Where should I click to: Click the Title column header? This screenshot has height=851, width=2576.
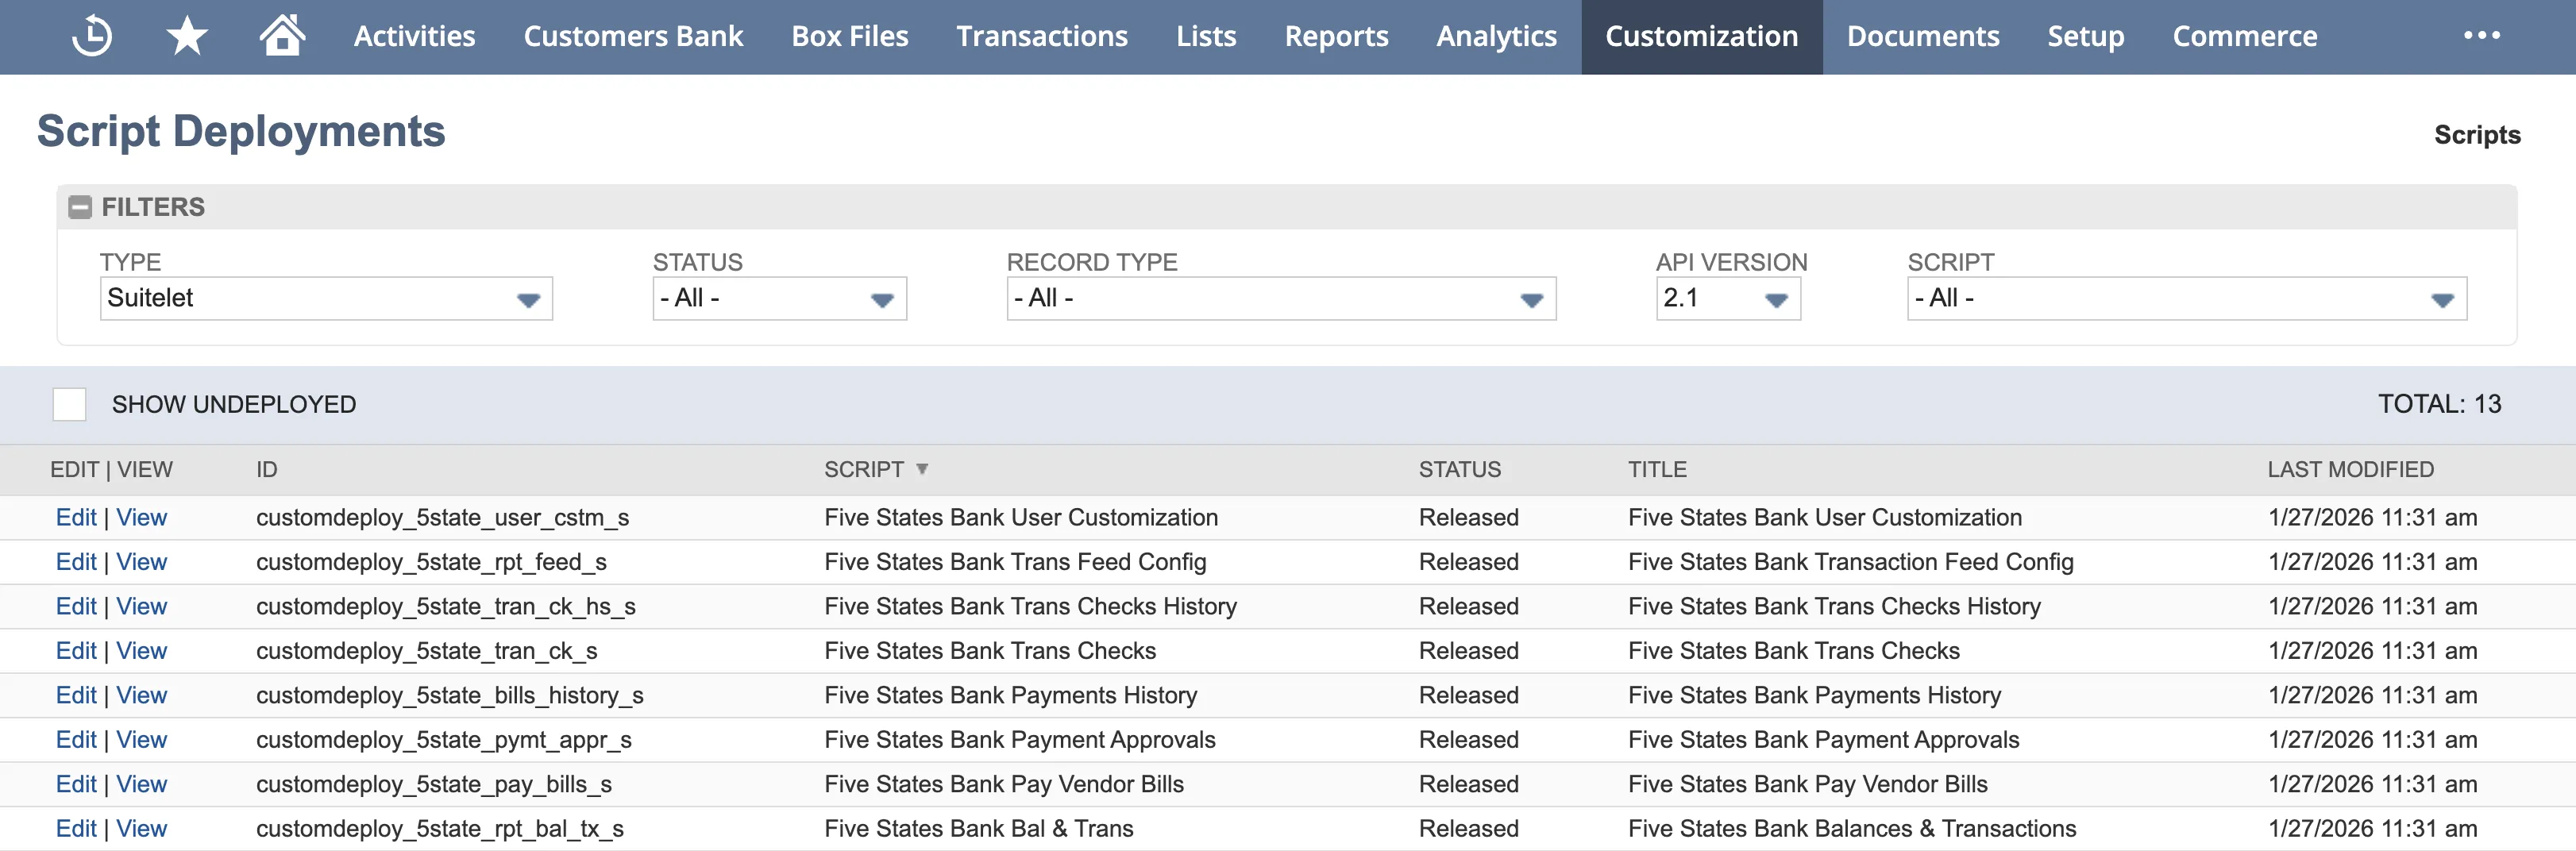tap(1657, 469)
